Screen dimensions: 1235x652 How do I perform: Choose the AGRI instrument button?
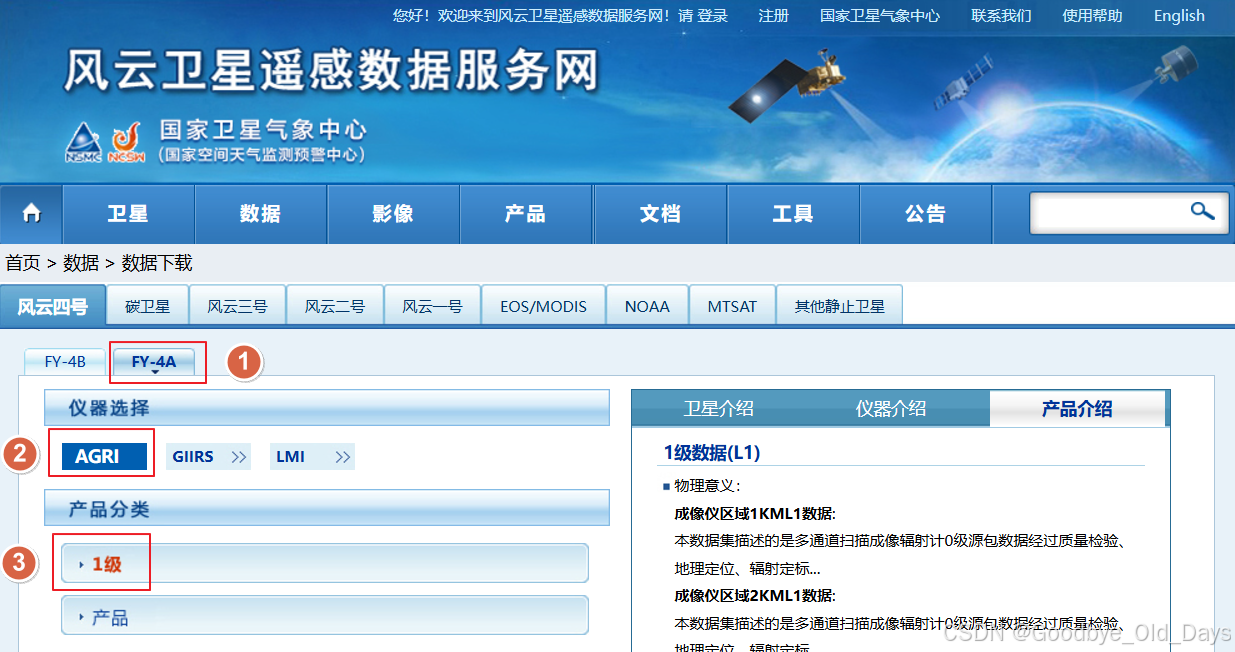[x=104, y=457]
